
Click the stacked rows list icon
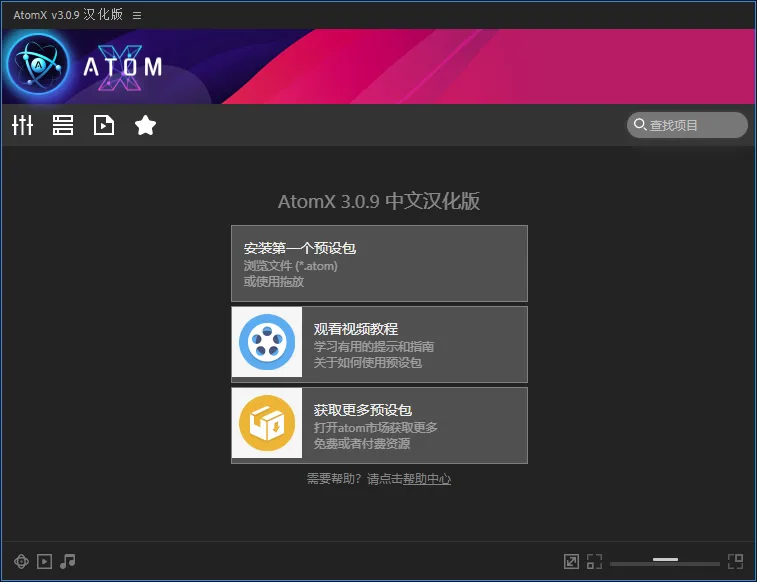63,125
